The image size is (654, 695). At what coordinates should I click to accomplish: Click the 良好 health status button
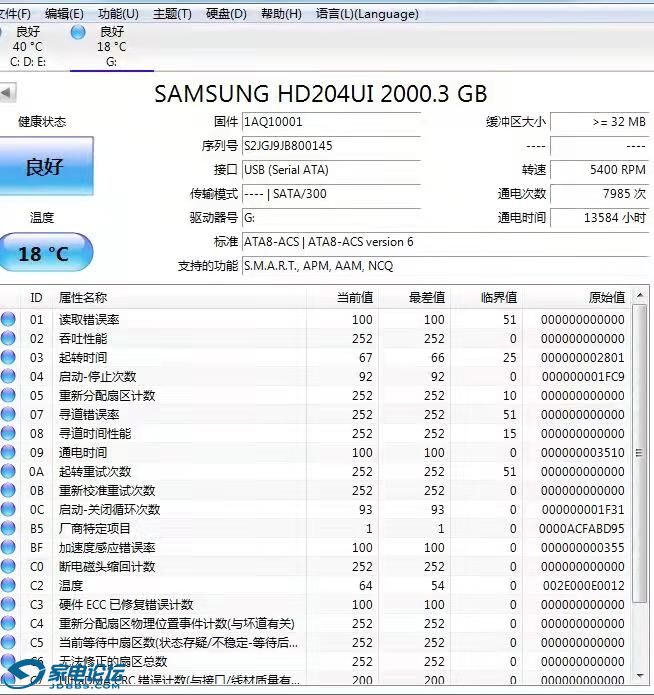(46, 166)
